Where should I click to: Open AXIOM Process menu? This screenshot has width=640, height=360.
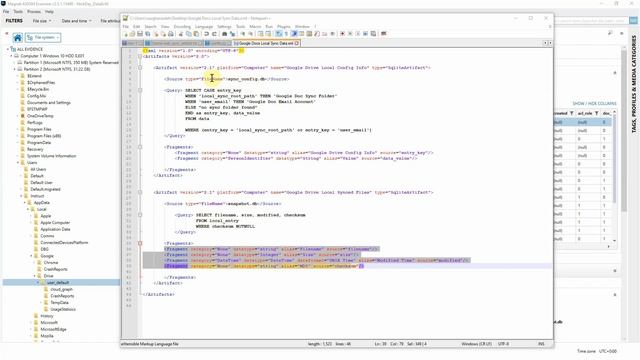point(34,11)
